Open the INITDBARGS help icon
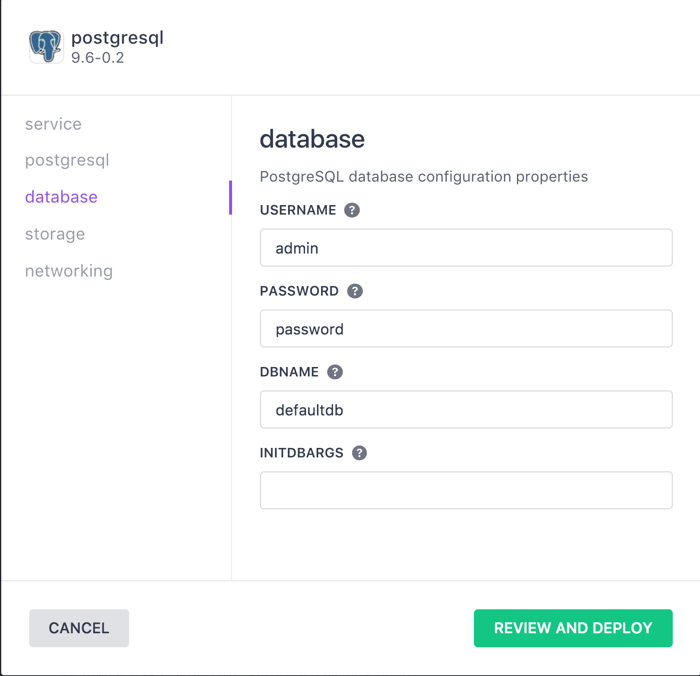700x676 pixels. click(x=360, y=453)
